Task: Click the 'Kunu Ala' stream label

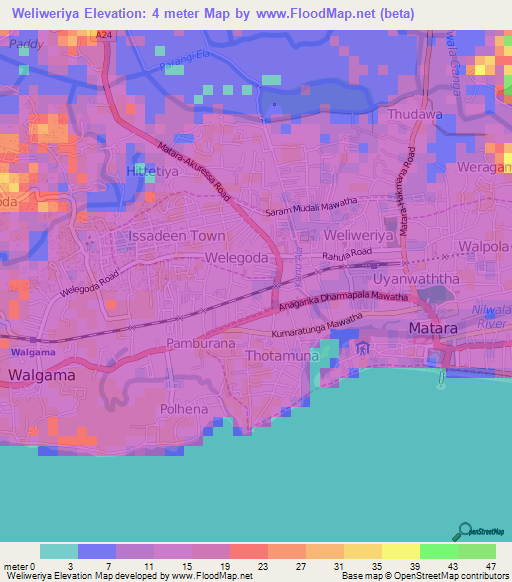Action: [x=298, y=267]
